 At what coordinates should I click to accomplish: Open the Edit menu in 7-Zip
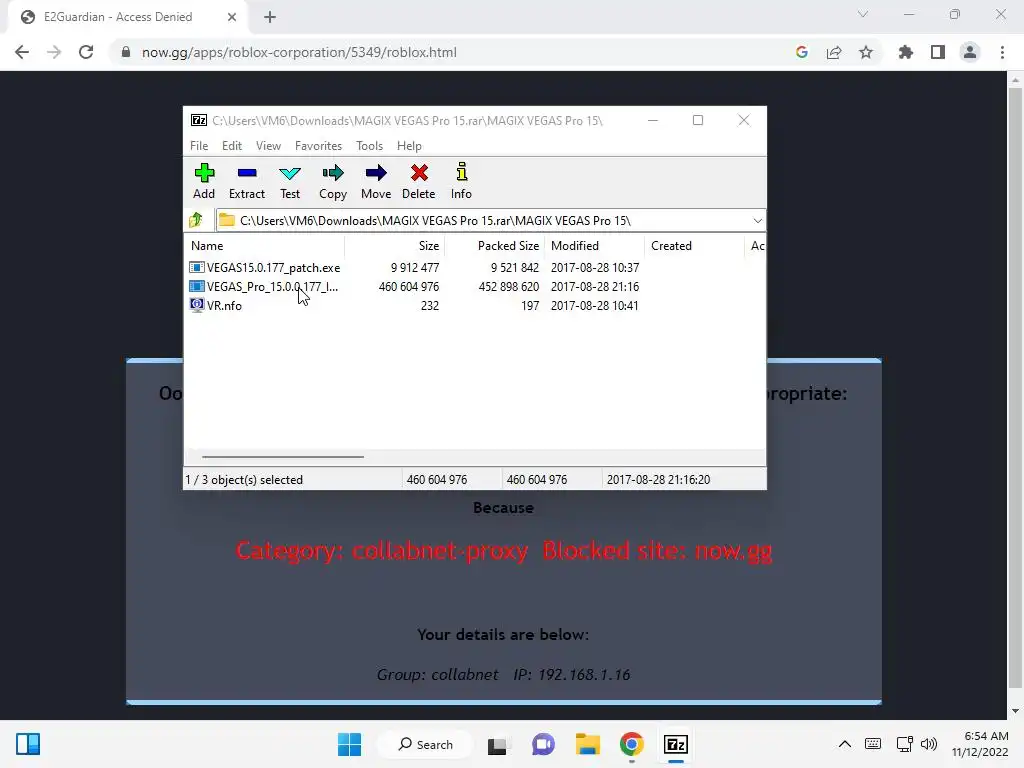click(x=232, y=146)
